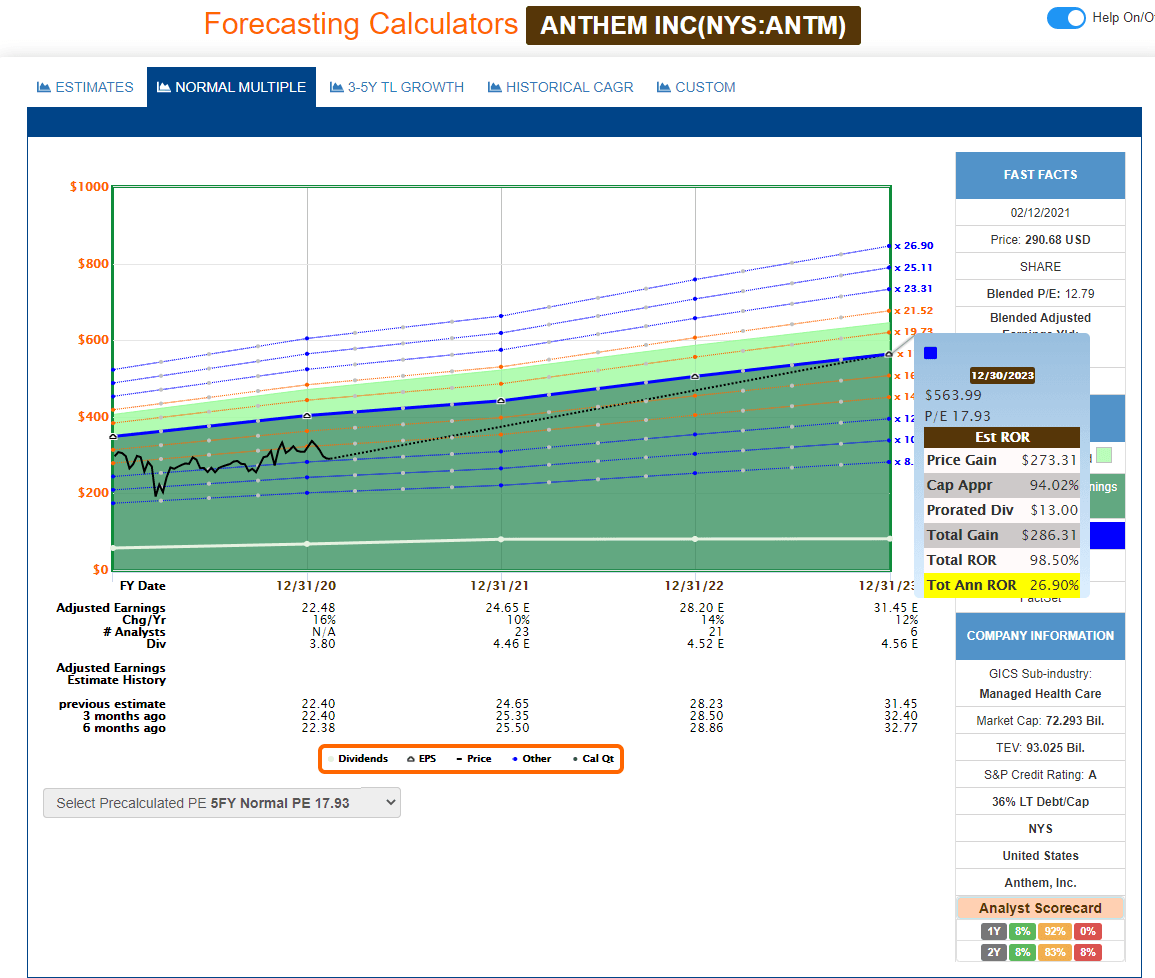Switch to the Normal Multiple tab
This screenshot has width=1155, height=978.
click(x=231, y=88)
